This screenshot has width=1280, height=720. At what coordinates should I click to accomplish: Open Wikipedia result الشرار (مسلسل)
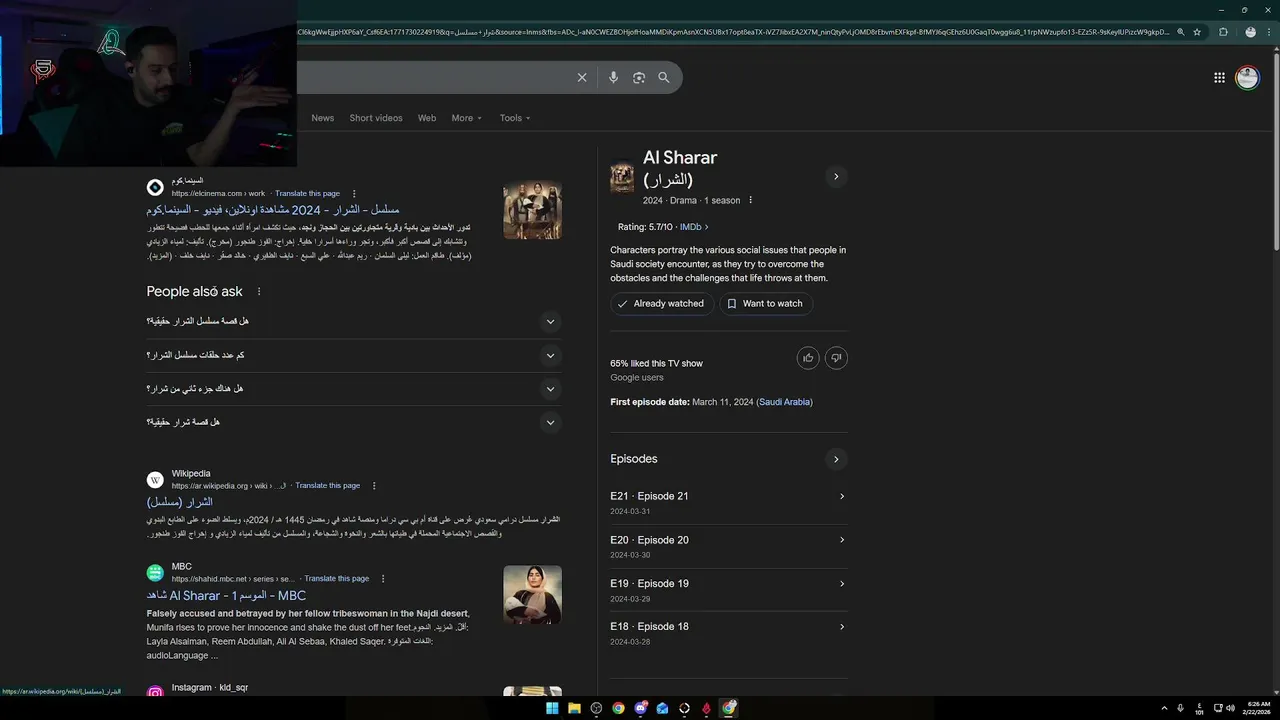[180, 502]
